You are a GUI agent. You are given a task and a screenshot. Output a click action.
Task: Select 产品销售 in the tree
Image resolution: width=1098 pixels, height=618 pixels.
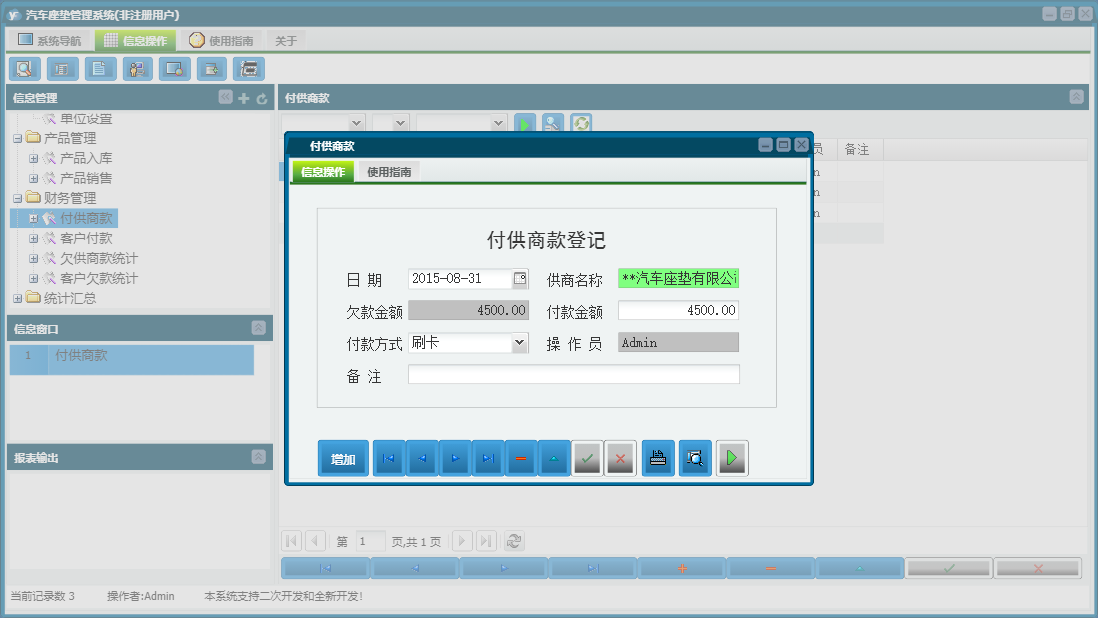(86, 178)
